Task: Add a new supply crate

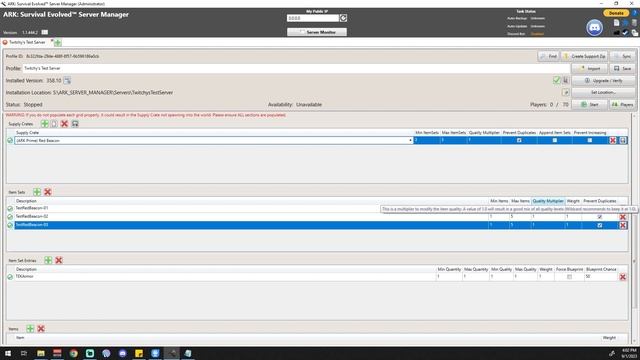Action: 44,124
